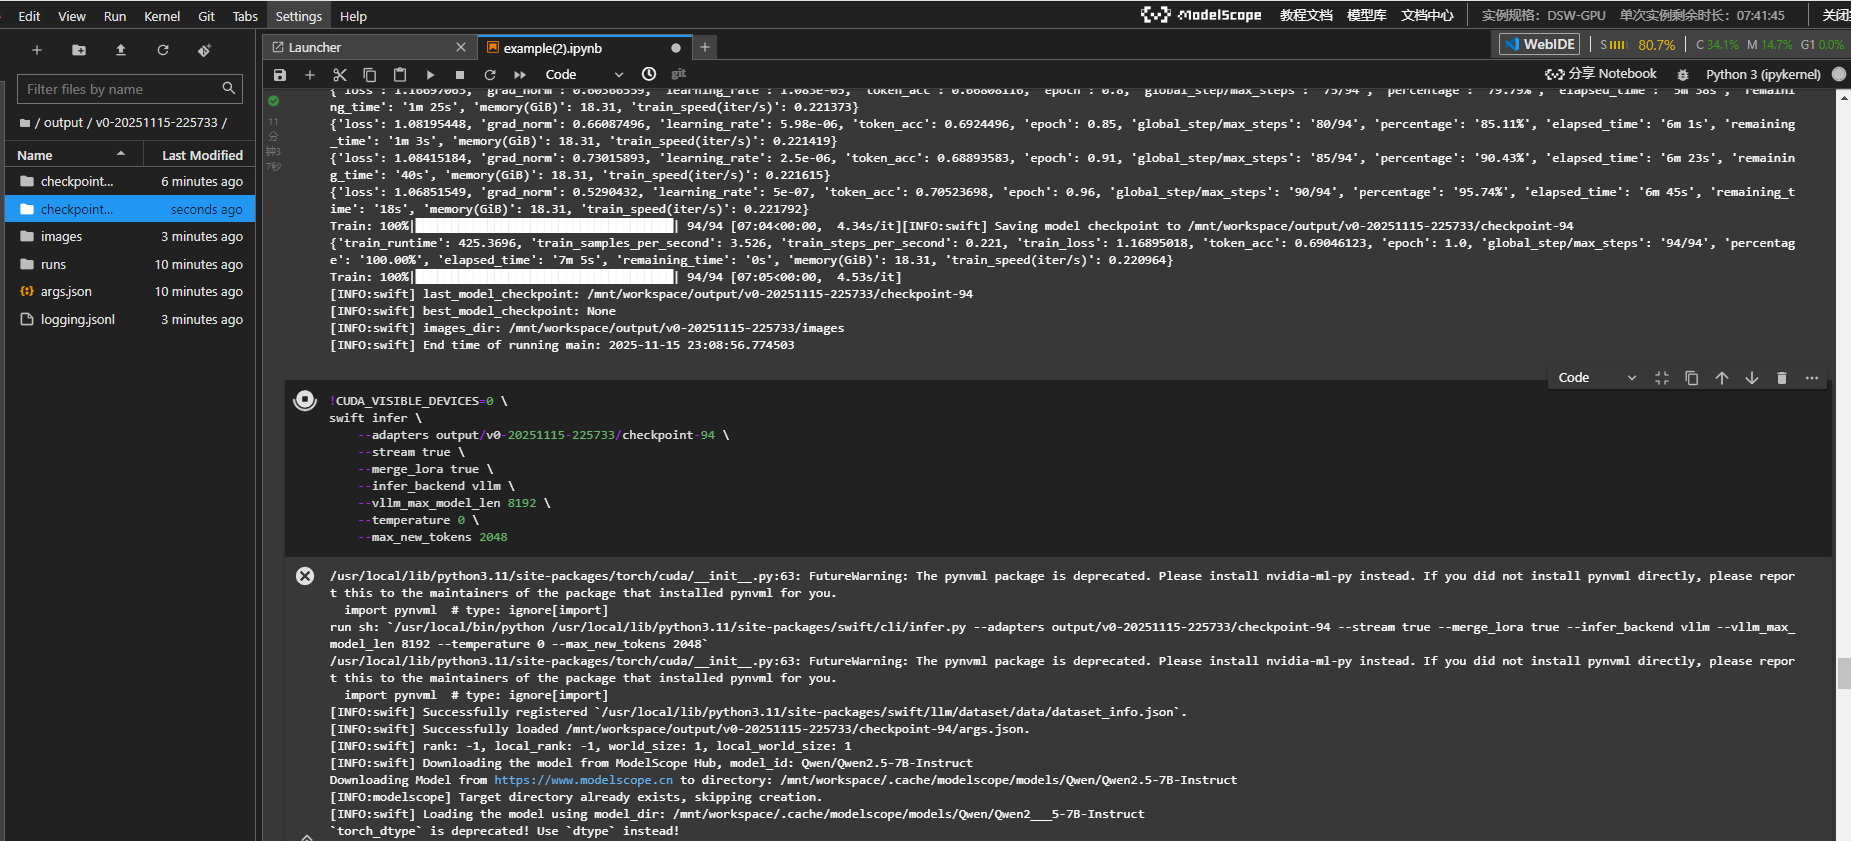The height and width of the screenshot is (841, 1851).
Task: Open the Git menu
Action: coord(206,16)
